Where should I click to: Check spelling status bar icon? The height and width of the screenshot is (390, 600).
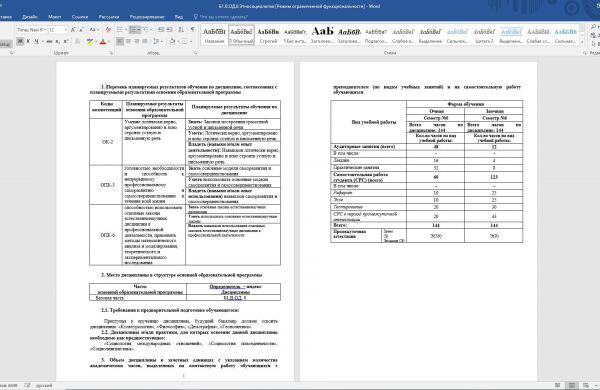click(28, 385)
